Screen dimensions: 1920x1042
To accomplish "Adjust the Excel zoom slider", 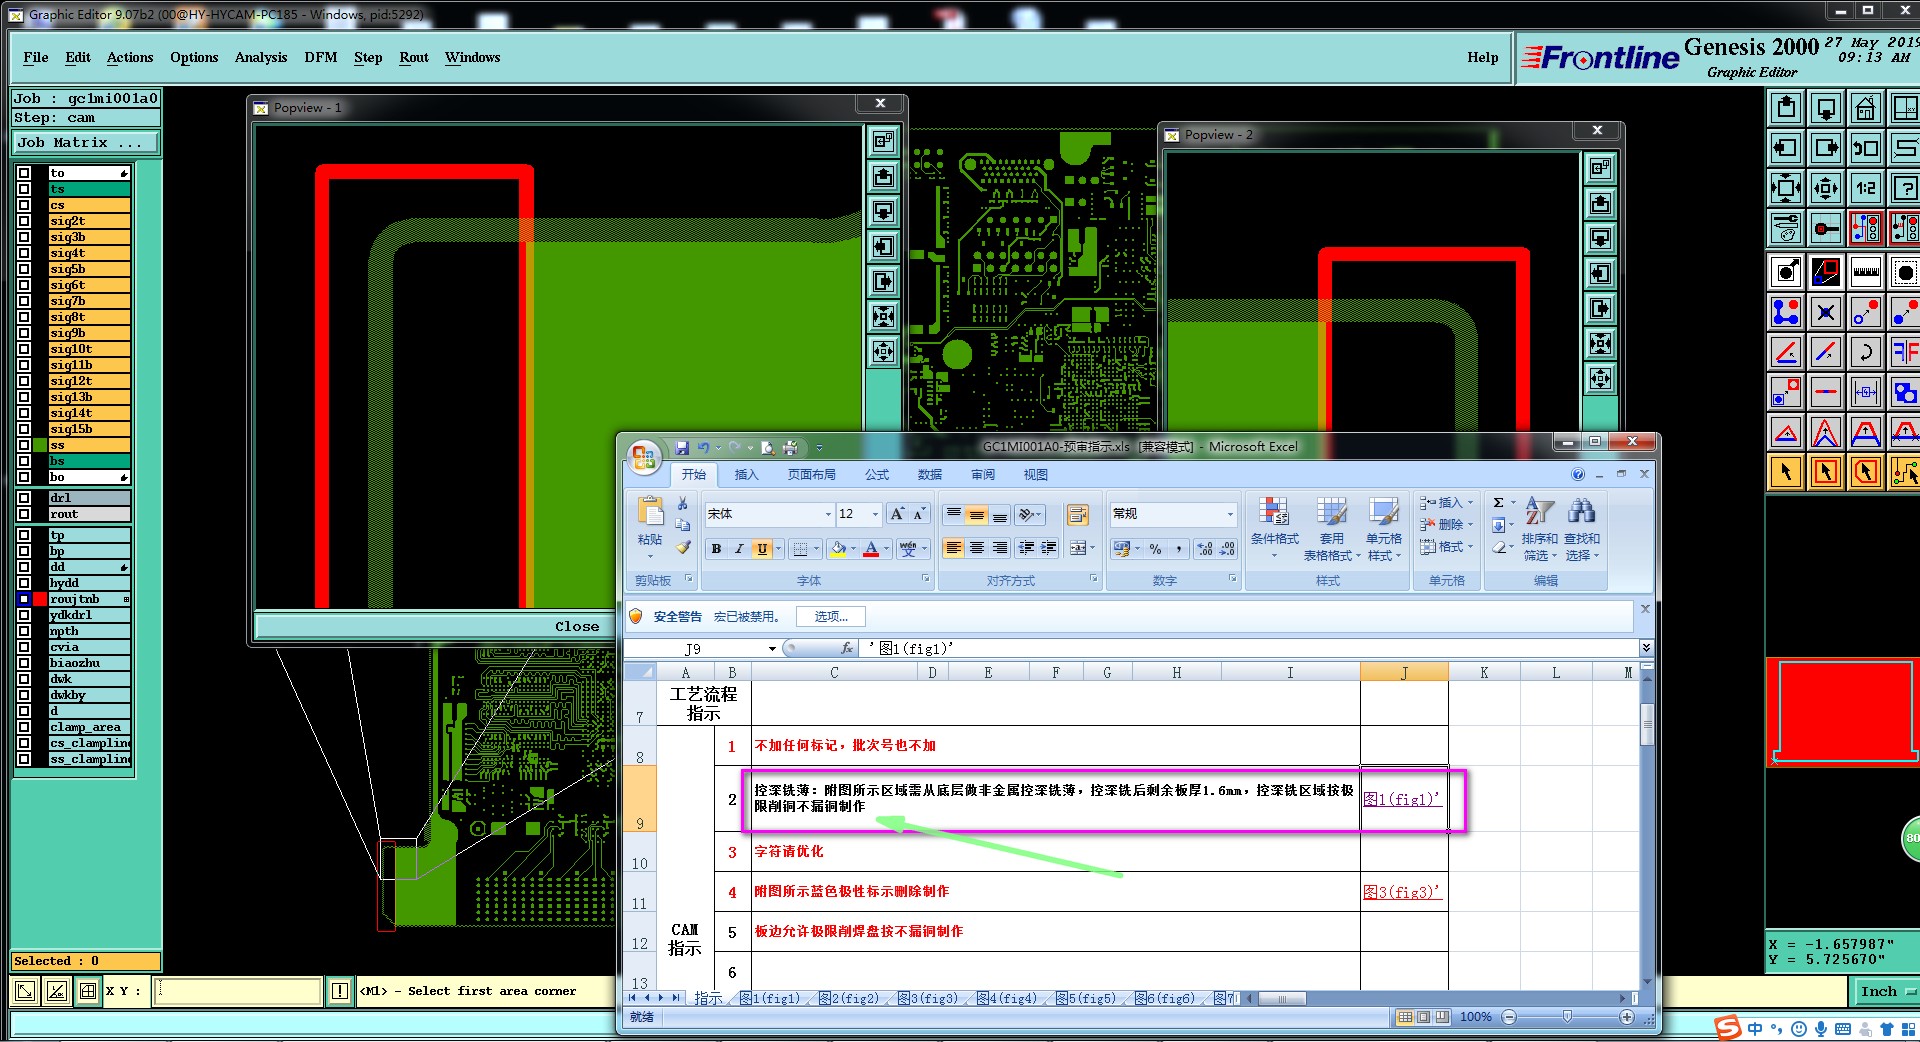I will pyautogui.click(x=1567, y=1017).
